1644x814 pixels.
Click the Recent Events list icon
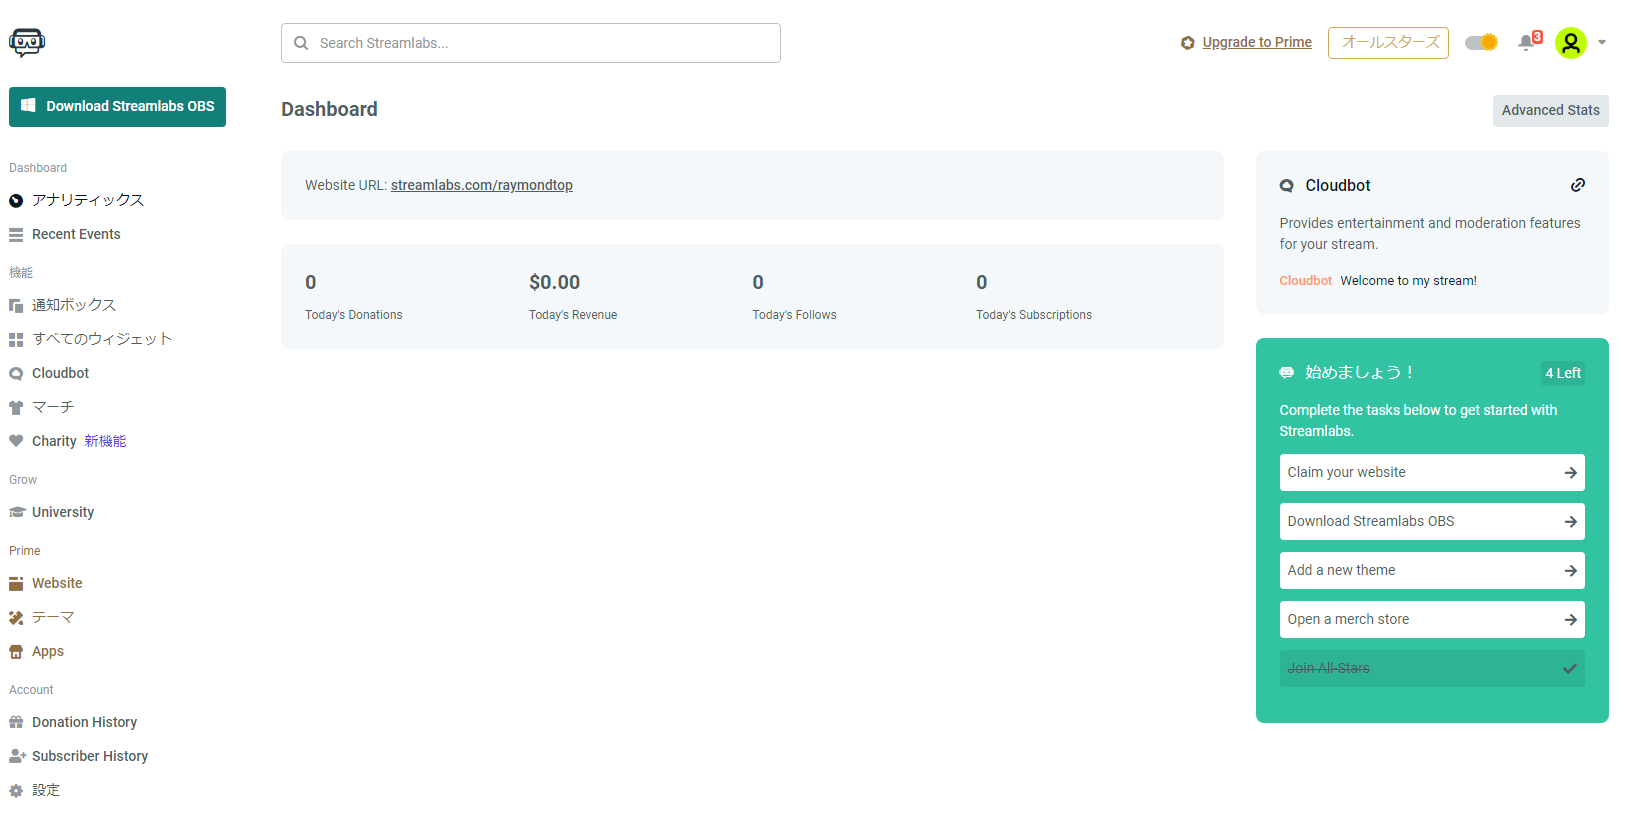pyautogui.click(x=16, y=235)
